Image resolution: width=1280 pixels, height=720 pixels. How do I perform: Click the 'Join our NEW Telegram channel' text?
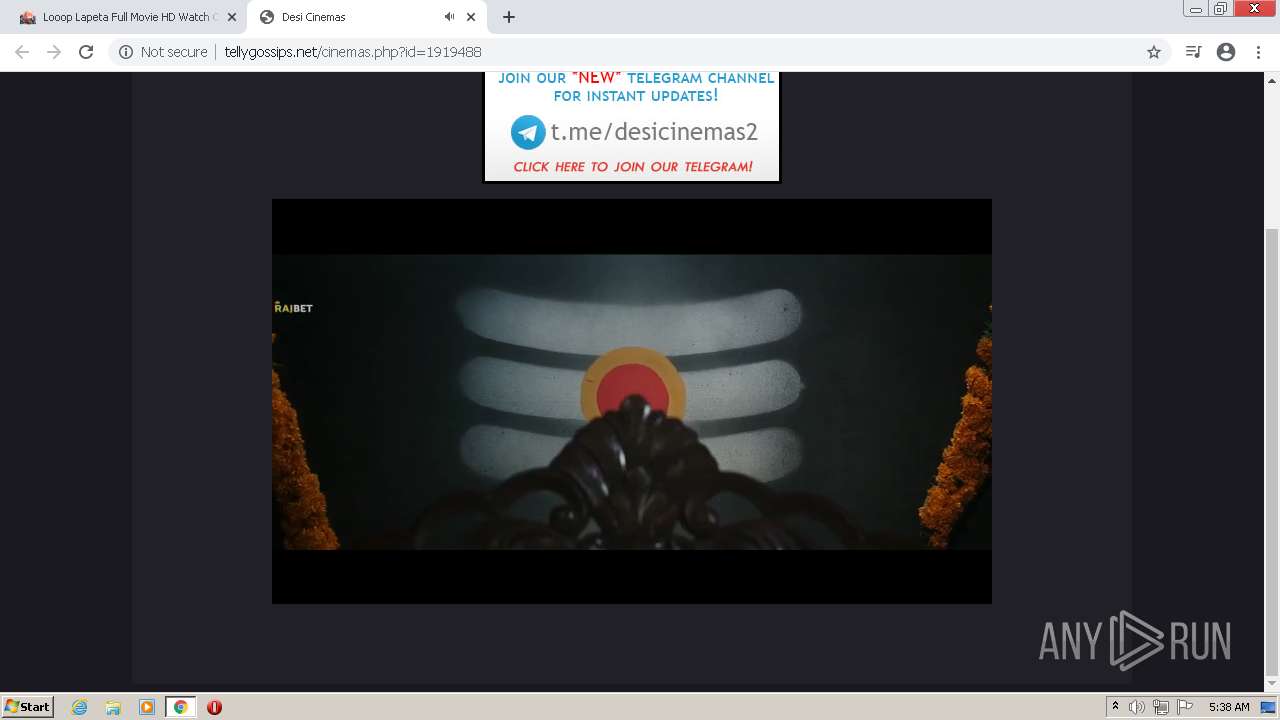point(636,87)
